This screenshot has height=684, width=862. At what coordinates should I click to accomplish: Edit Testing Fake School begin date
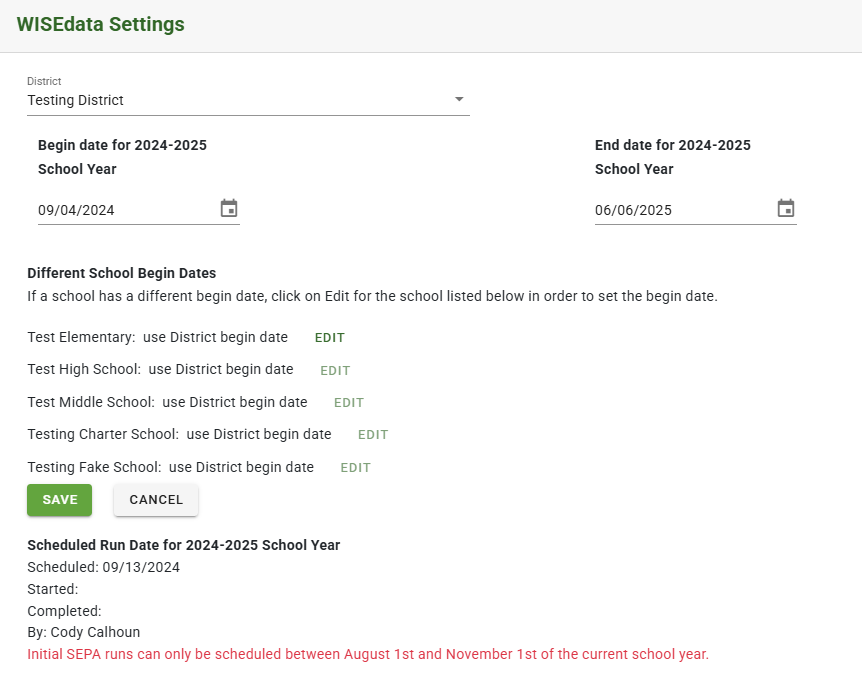click(x=355, y=467)
